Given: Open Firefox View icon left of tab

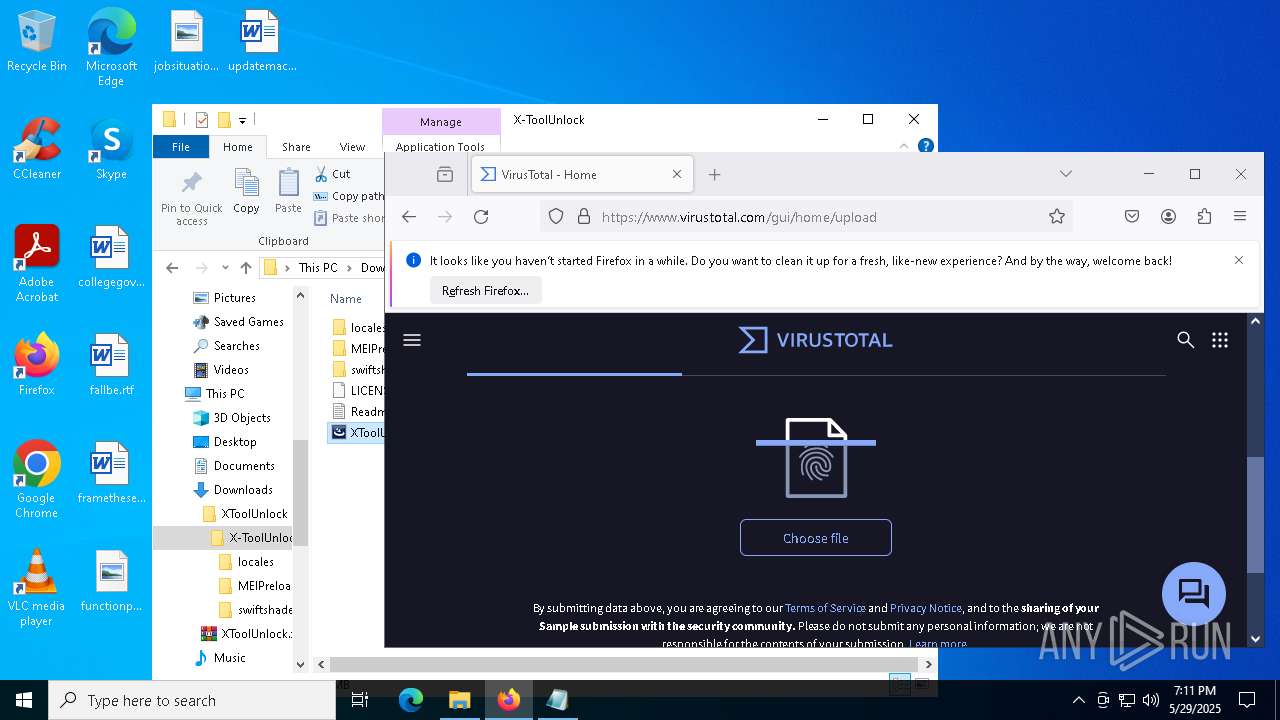Looking at the screenshot, I should coord(445,174).
